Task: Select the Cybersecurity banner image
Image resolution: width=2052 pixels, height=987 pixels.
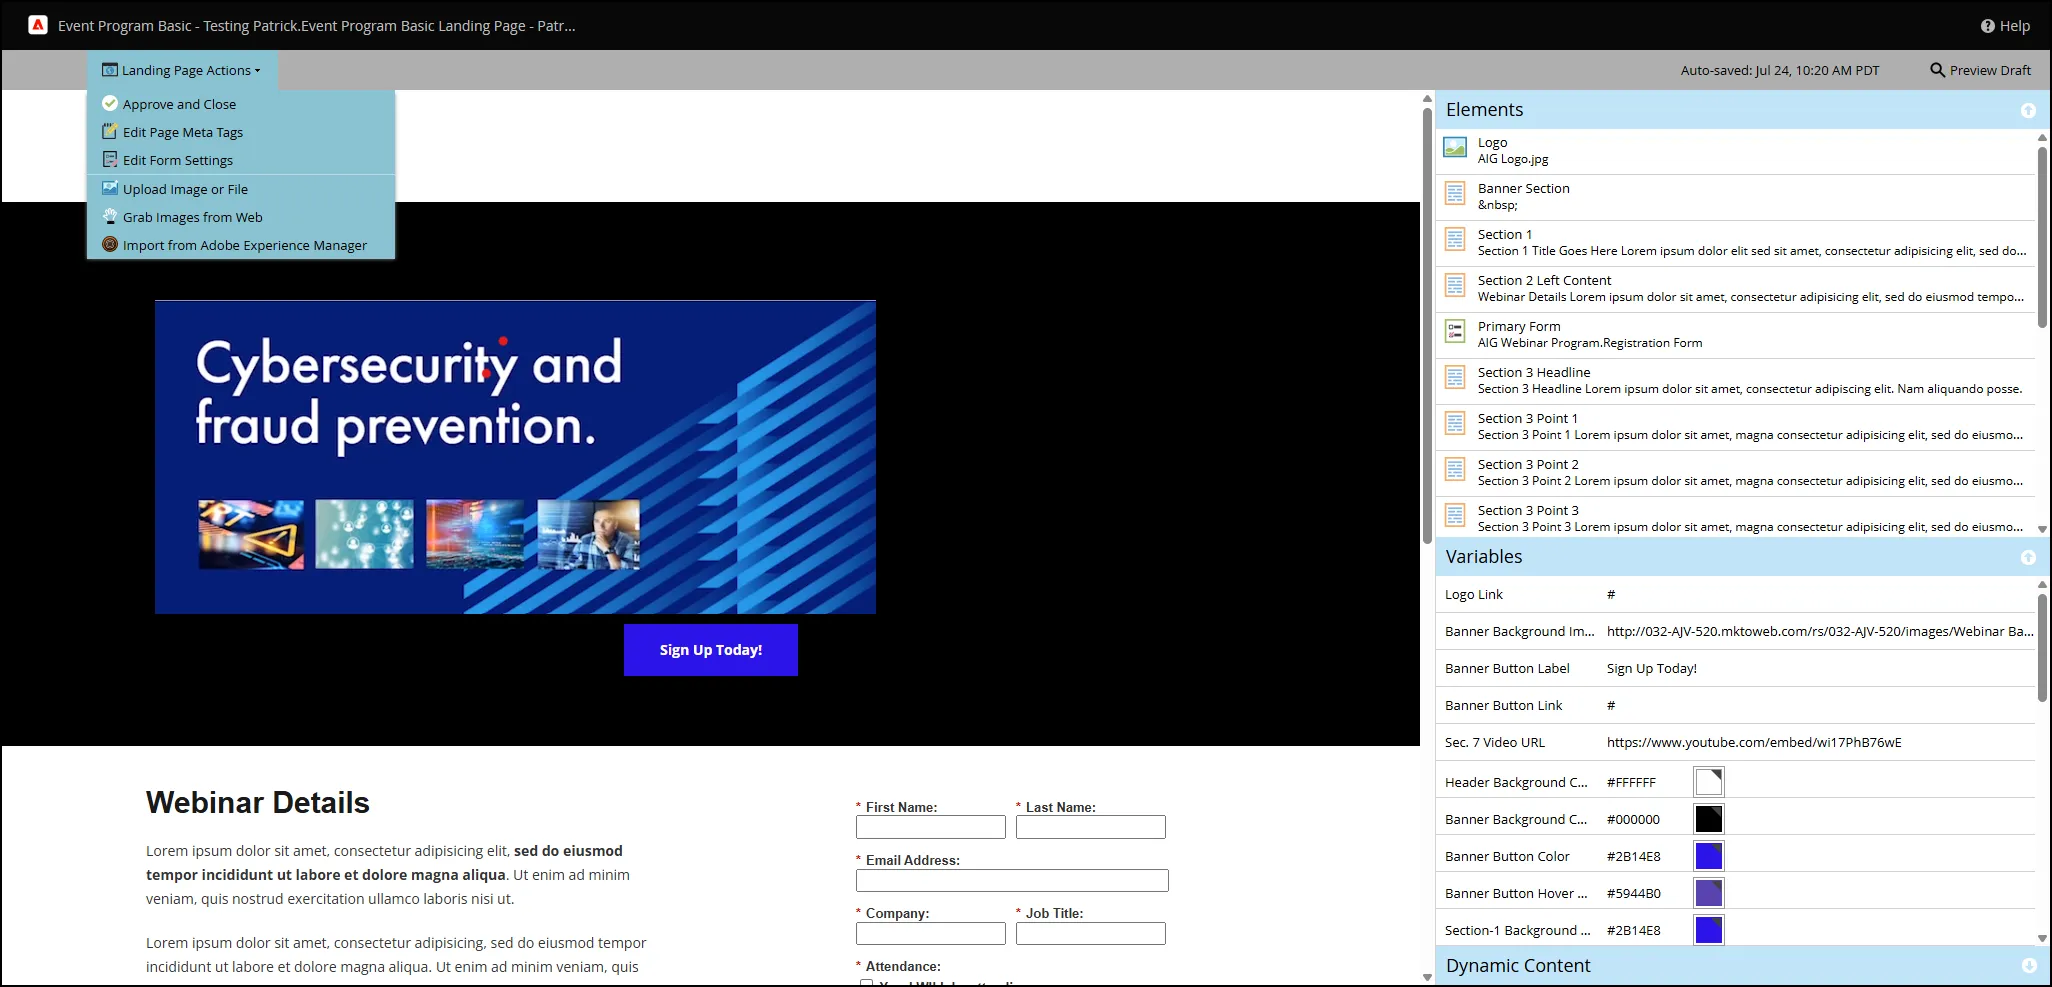Action: click(x=515, y=457)
